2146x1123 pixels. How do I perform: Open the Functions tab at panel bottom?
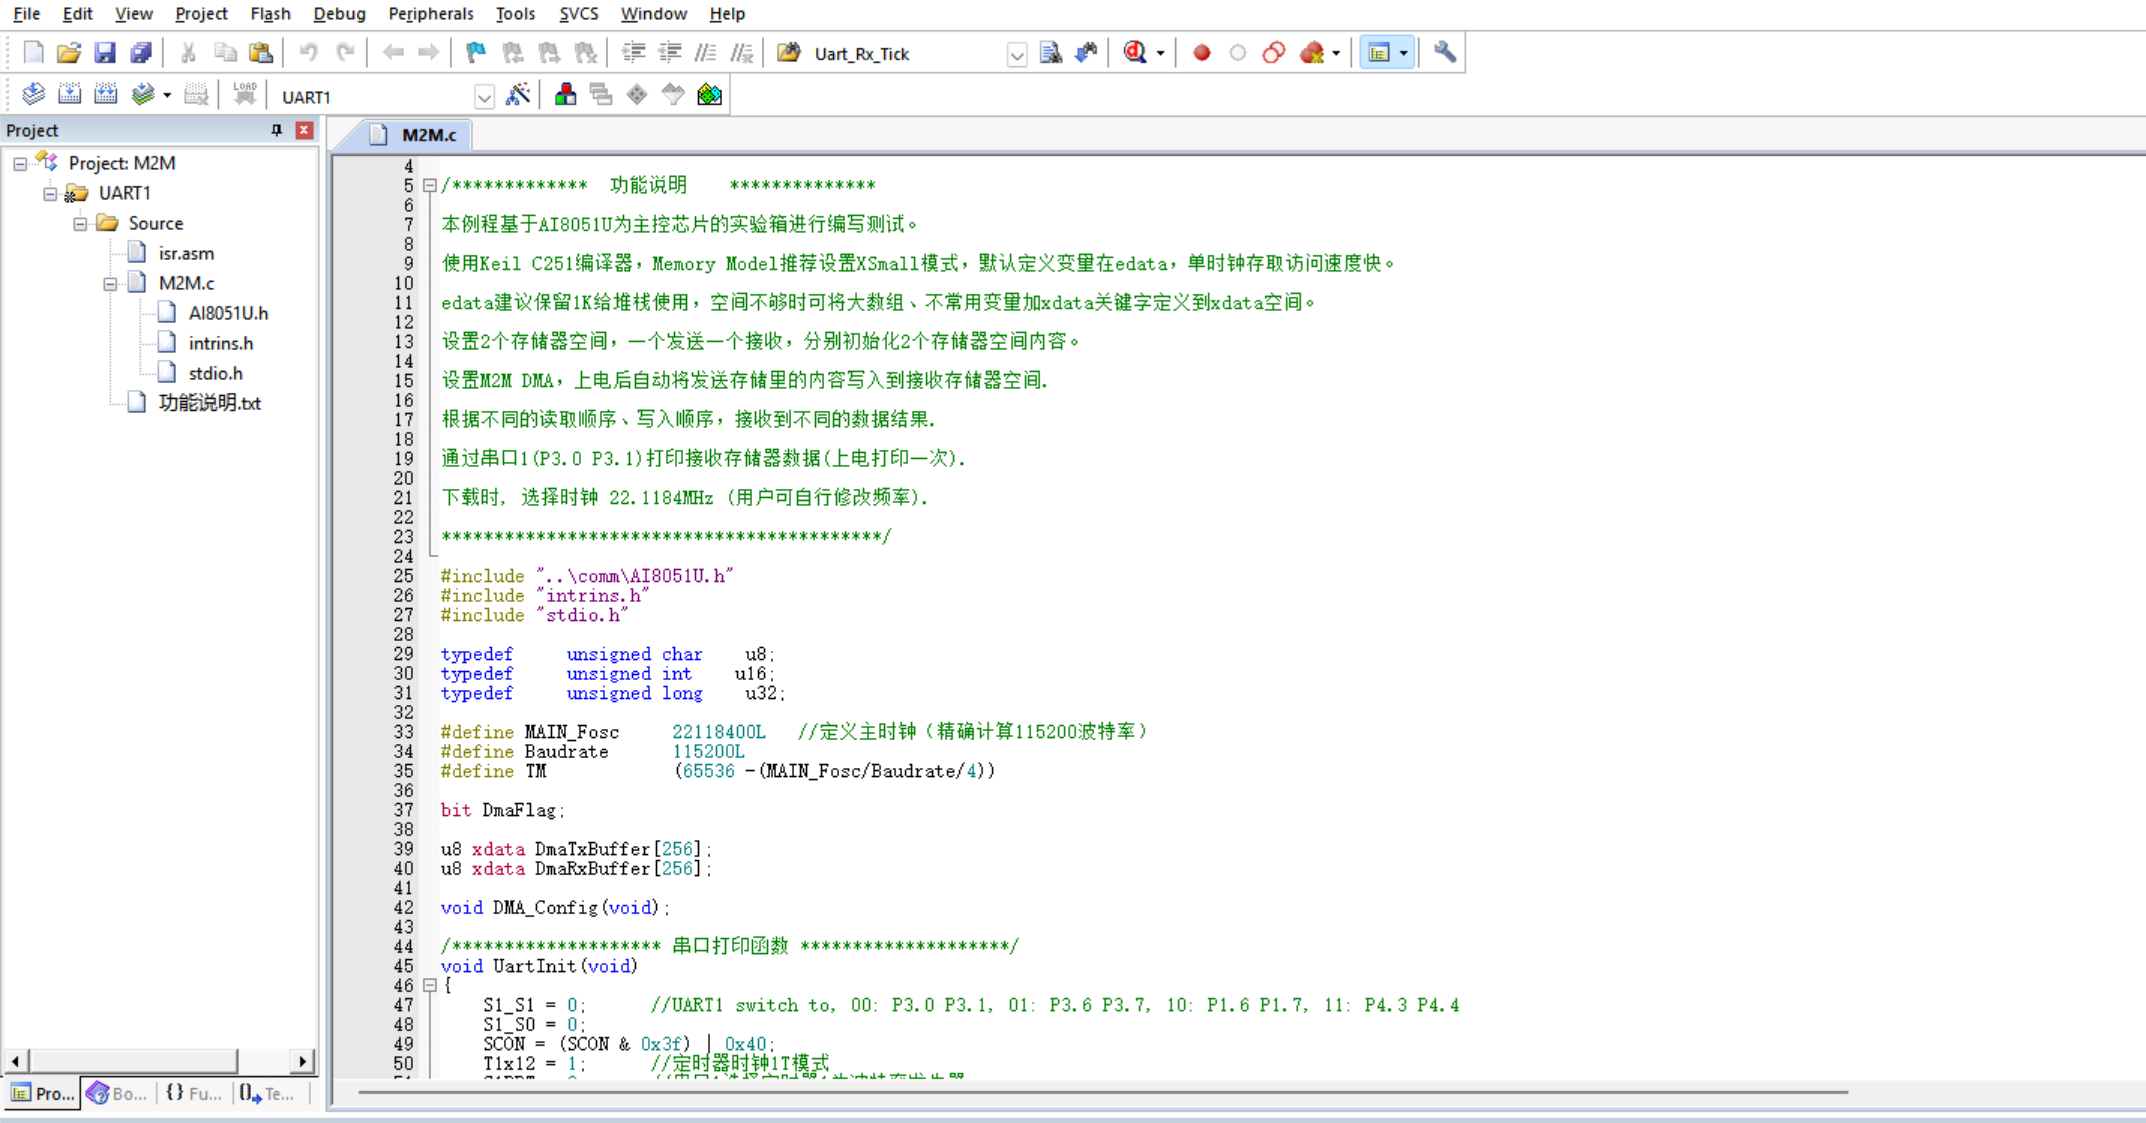[193, 1093]
